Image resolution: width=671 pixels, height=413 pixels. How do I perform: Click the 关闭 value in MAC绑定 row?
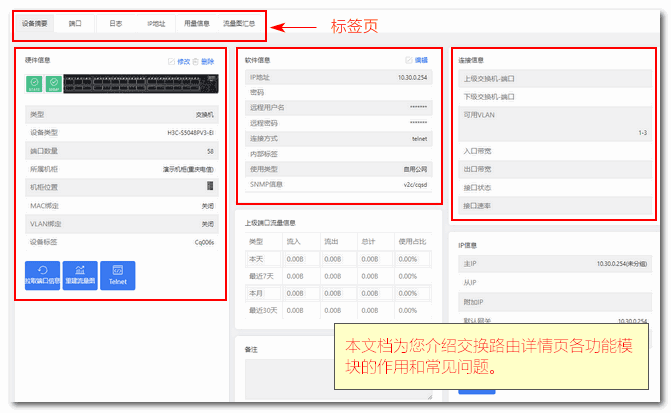pyautogui.click(x=208, y=206)
